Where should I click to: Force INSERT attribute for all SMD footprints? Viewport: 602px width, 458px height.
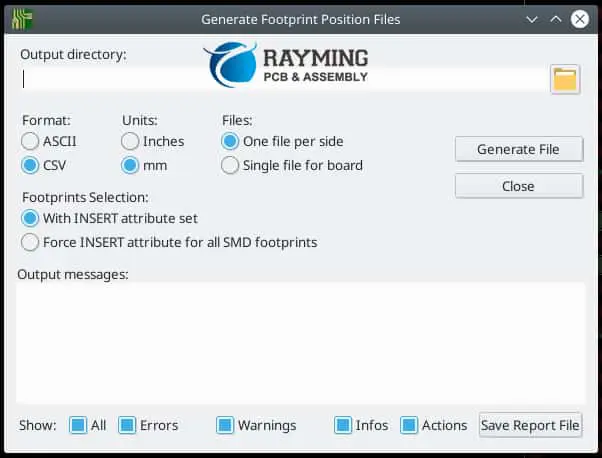click(31, 242)
